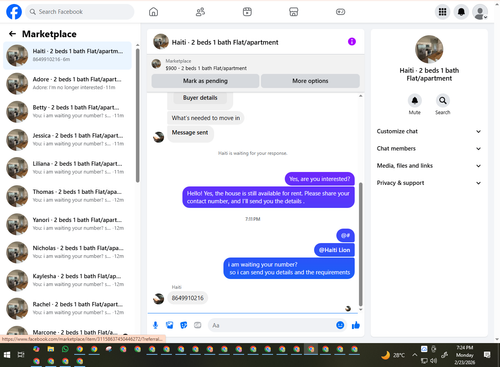
Task: Open the Thomas conversation
Action: pyautogui.click(x=67, y=196)
